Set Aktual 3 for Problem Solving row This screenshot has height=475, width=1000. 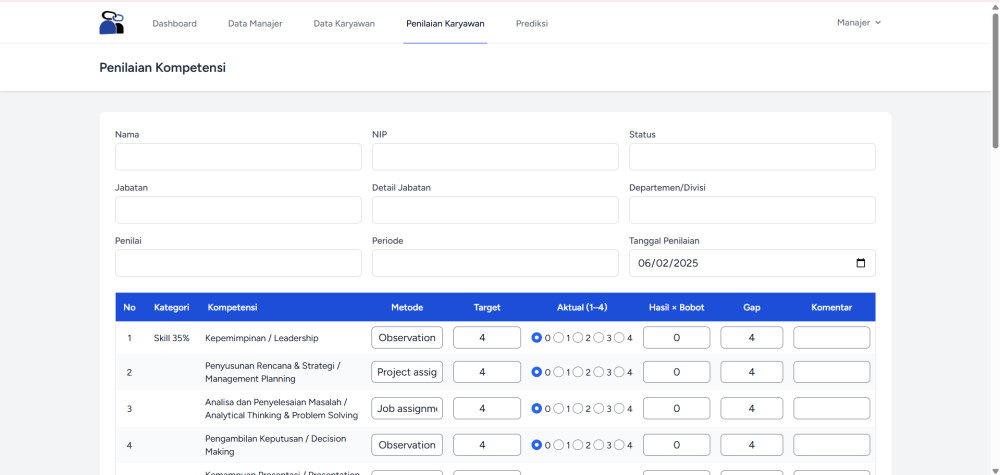coord(598,409)
